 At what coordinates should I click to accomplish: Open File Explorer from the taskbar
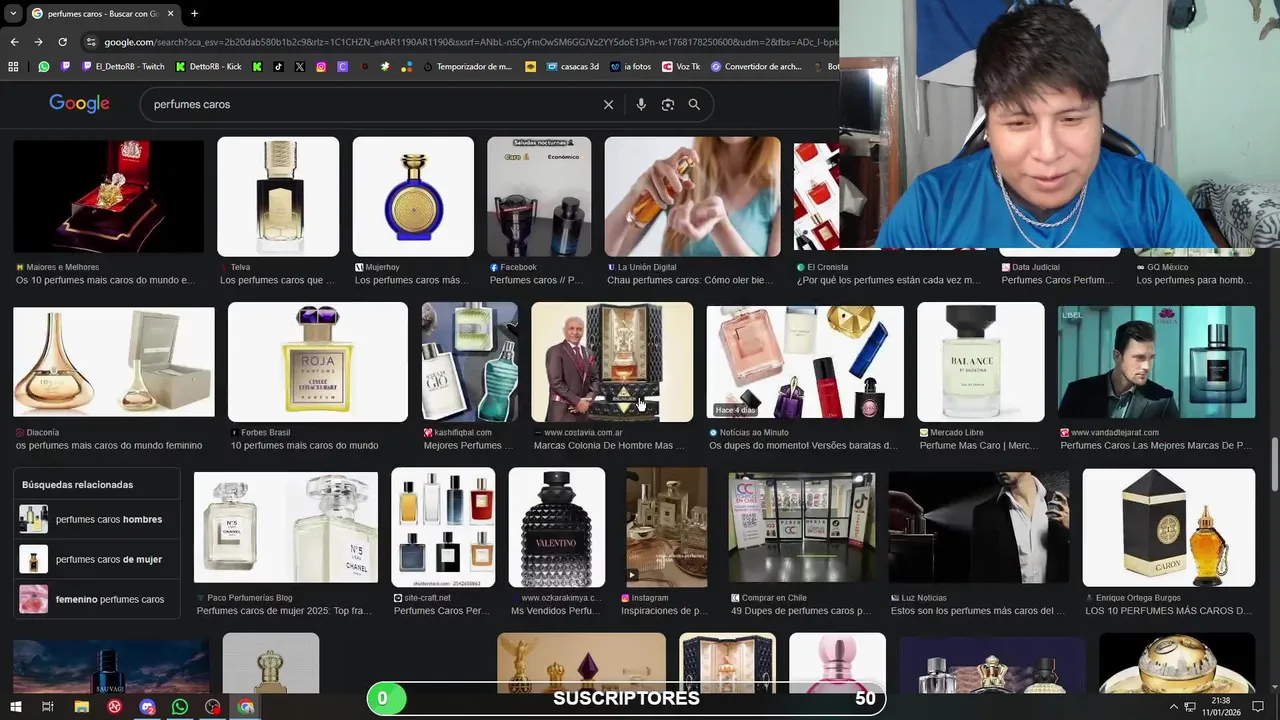(82, 707)
